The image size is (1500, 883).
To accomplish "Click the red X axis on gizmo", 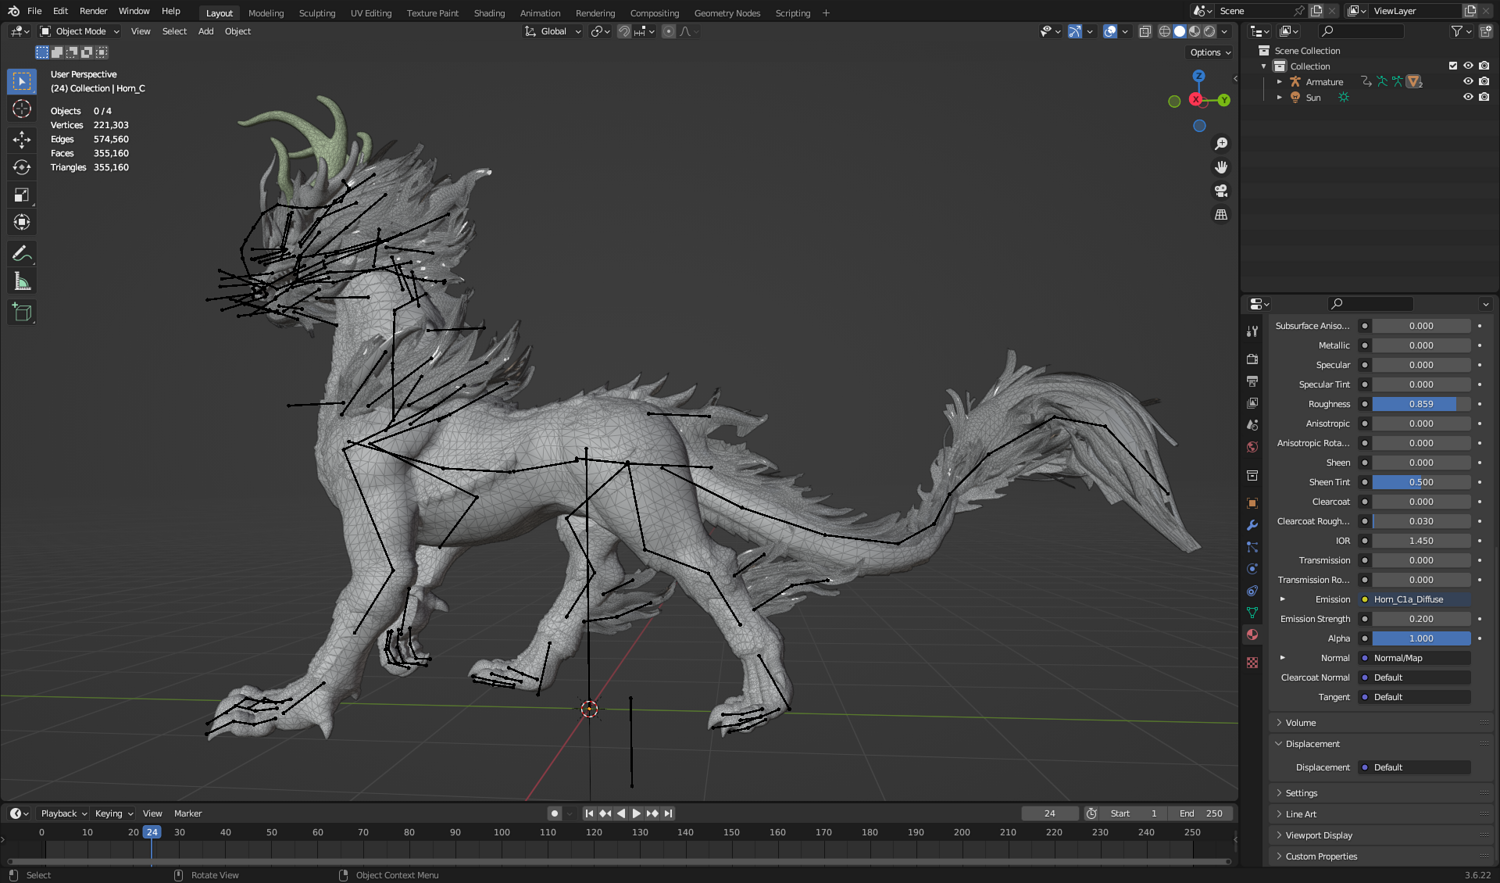I will pyautogui.click(x=1196, y=100).
